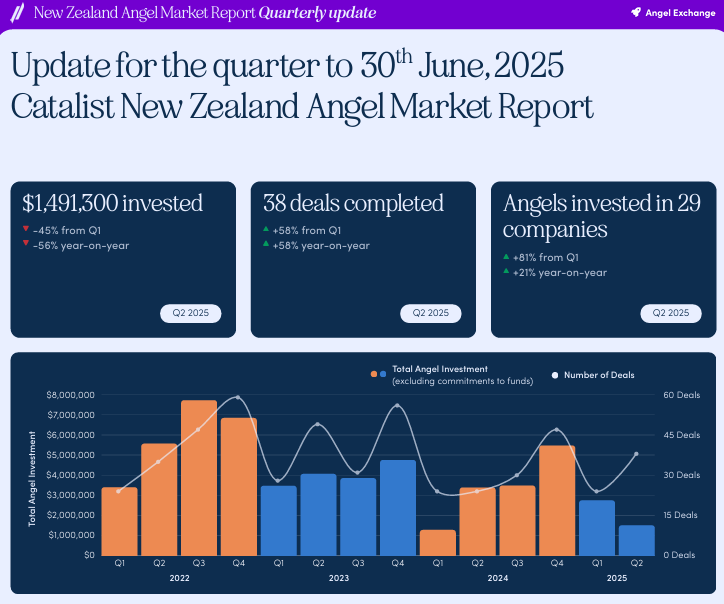Image resolution: width=724 pixels, height=604 pixels.
Task: Click white Number of Deals legend dot
Action: pos(555,375)
